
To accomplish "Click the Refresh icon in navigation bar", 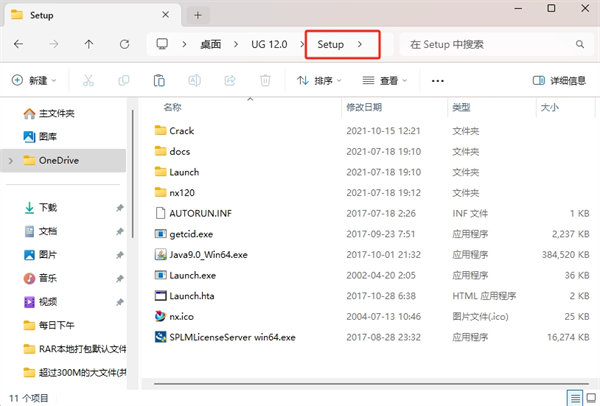I will tap(124, 45).
